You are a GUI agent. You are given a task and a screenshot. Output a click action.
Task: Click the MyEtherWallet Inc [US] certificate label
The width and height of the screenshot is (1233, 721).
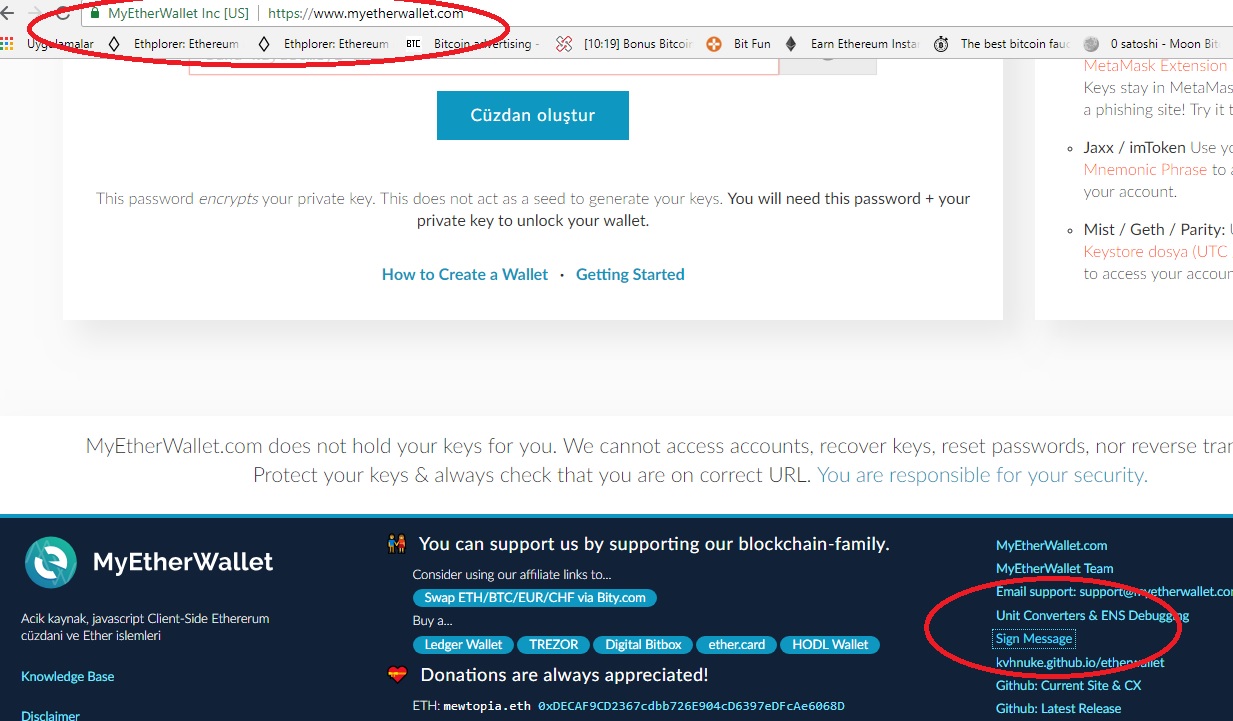tap(178, 14)
